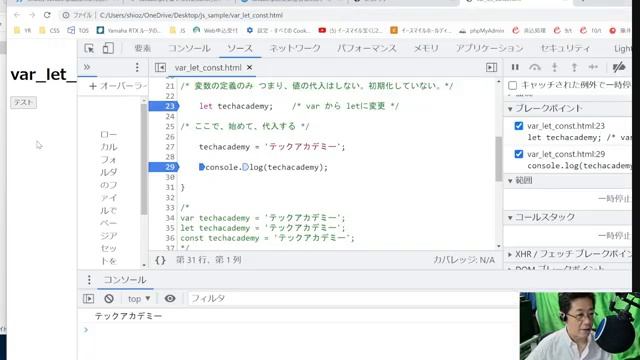Open the CSS bookmark folder
The image size is (640, 360).
(49, 31)
